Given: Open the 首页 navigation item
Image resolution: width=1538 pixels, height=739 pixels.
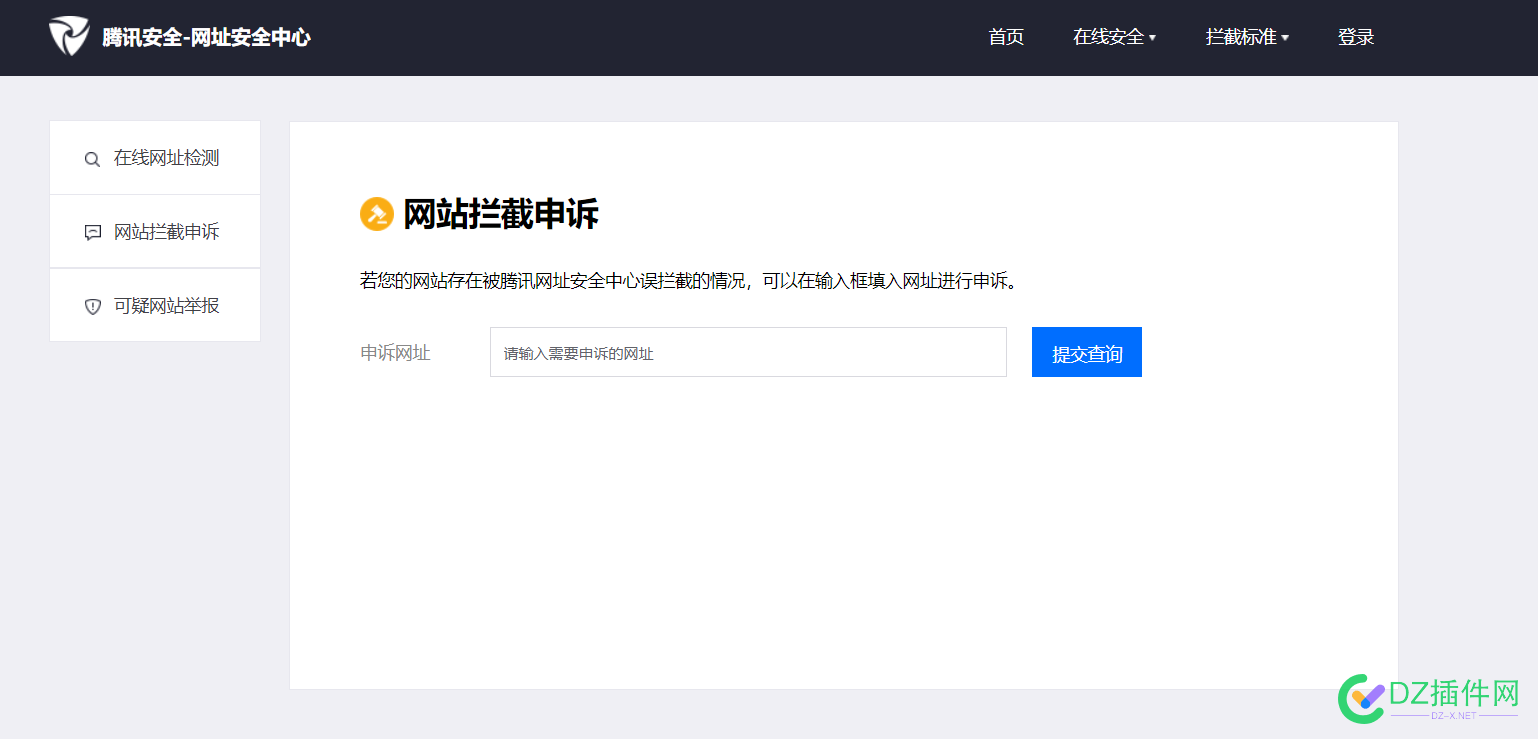Looking at the screenshot, I should (1006, 37).
